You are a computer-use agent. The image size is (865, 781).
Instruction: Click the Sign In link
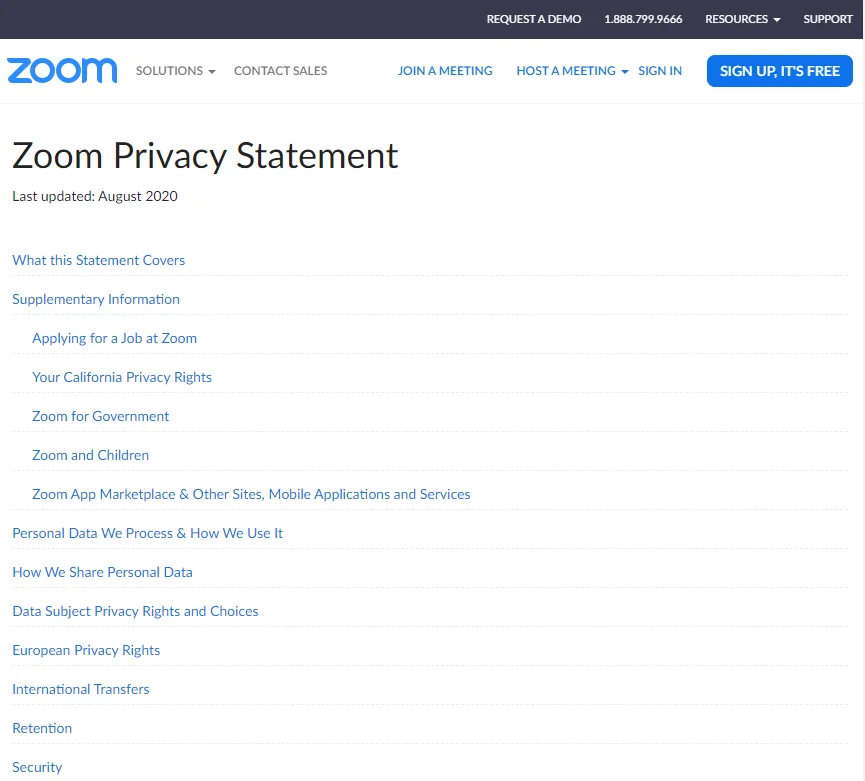click(x=660, y=71)
